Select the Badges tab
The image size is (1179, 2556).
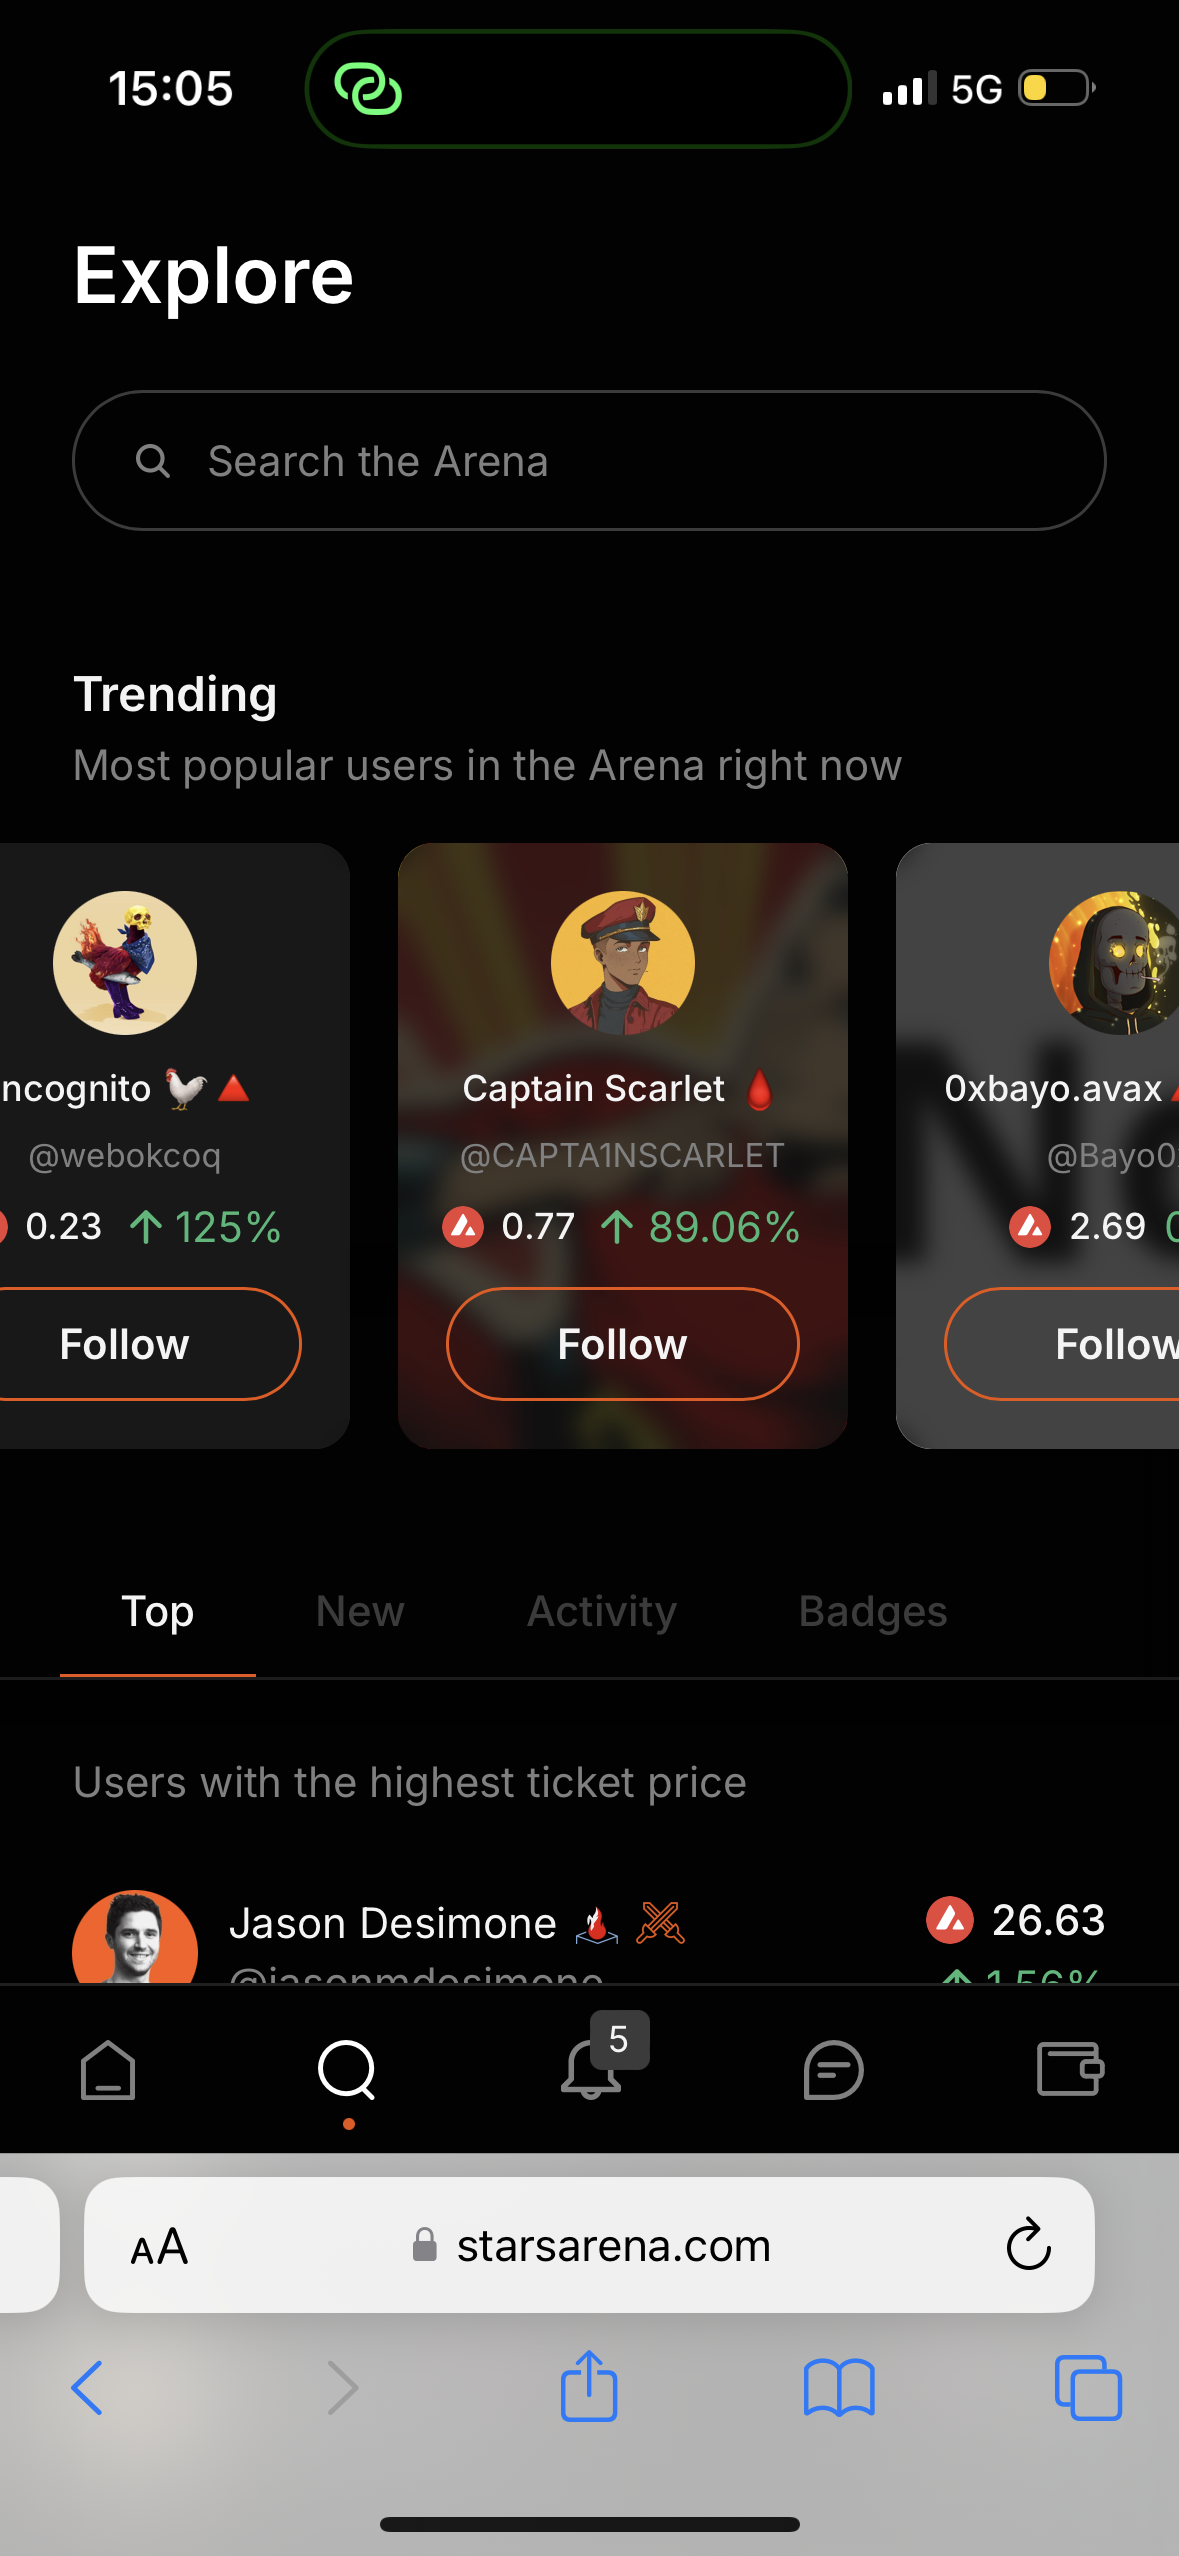coord(873,1611)
